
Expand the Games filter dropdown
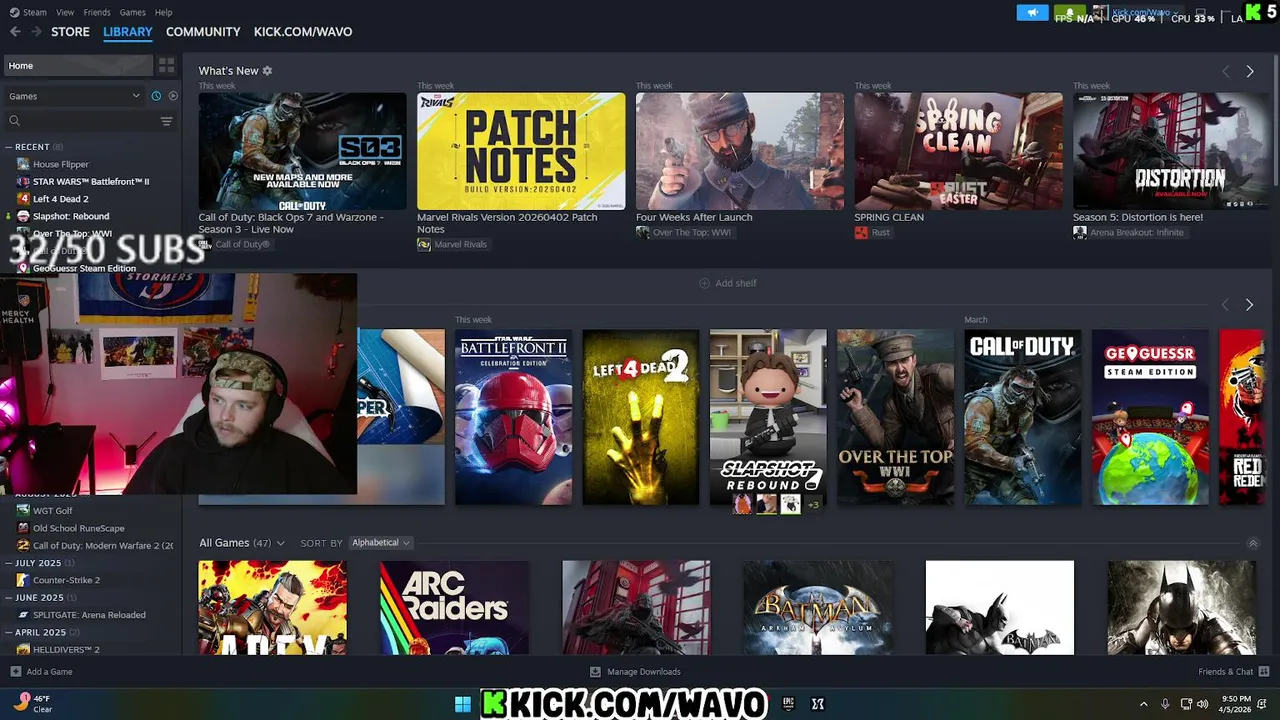75,96
